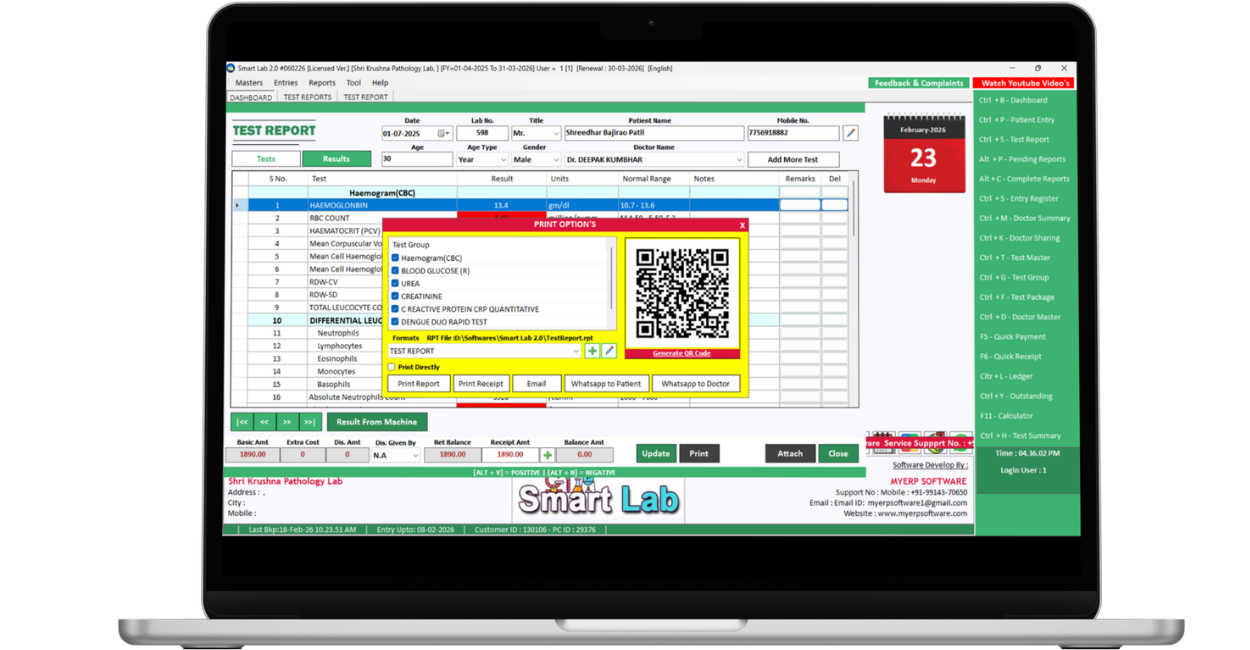The width and height of the screenshot is (1250, 650).
Task: Click the www.myerpsoftware.com website text
Action: point(923,514)
